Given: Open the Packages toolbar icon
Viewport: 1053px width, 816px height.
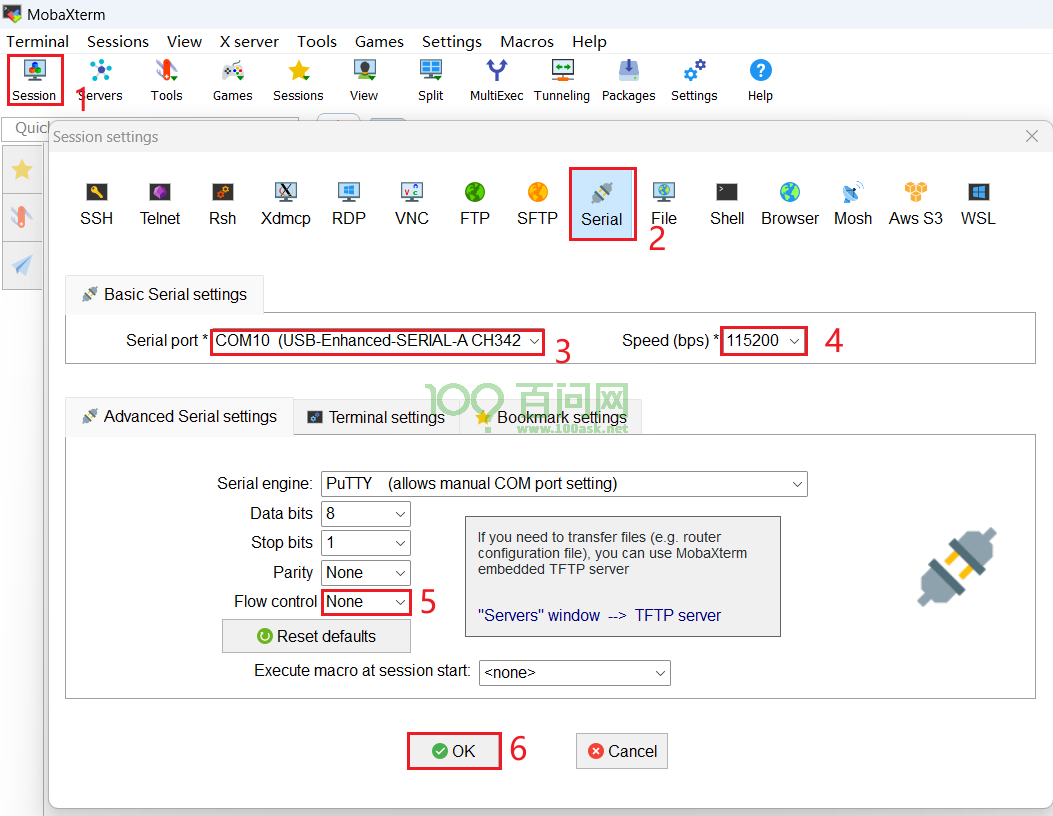Looking at the screenshot, I should (628, 80).
